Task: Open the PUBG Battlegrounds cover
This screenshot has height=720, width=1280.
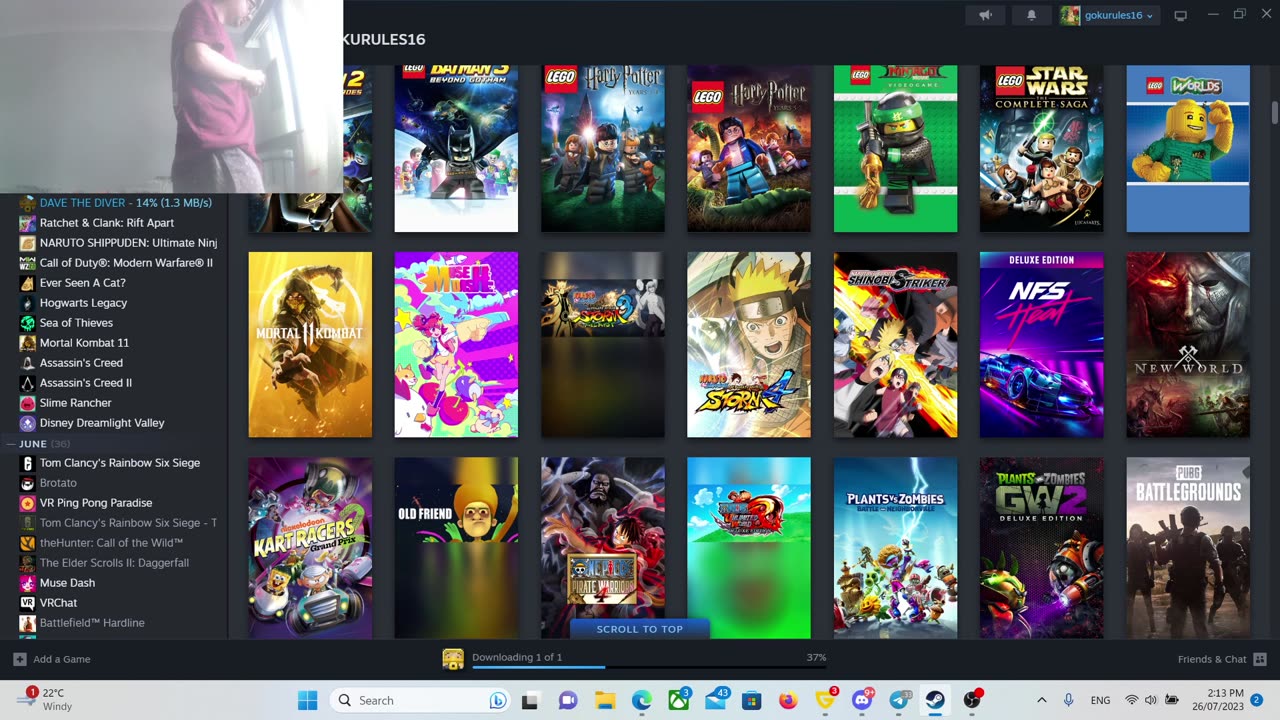Action: pos(1188,548)
